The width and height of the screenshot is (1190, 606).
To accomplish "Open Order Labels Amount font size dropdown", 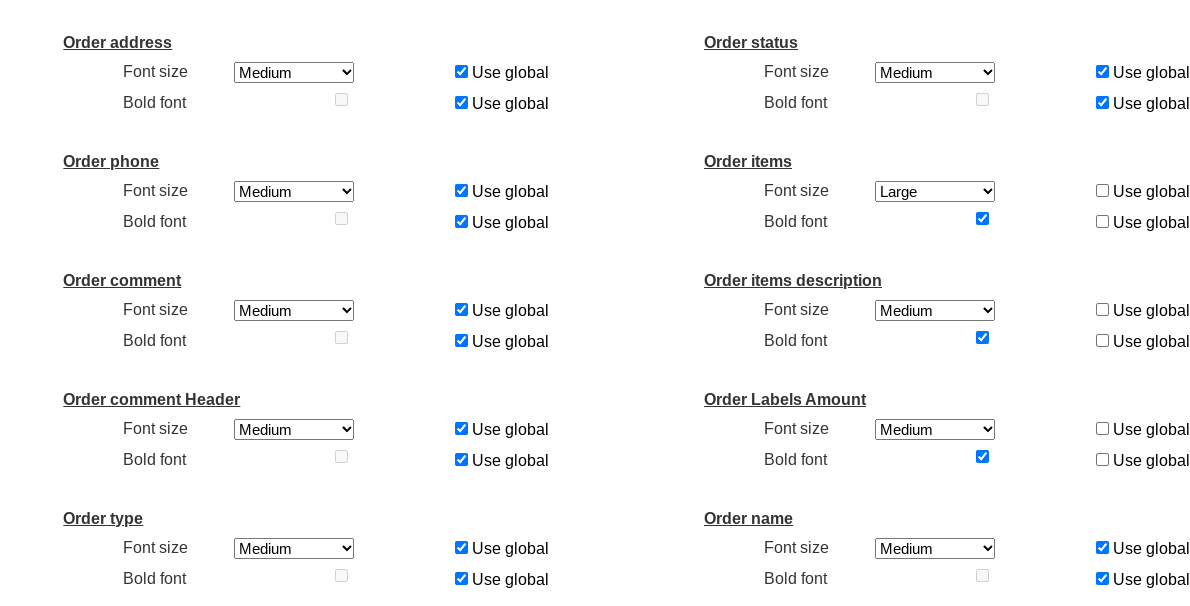I will point(935,430).
